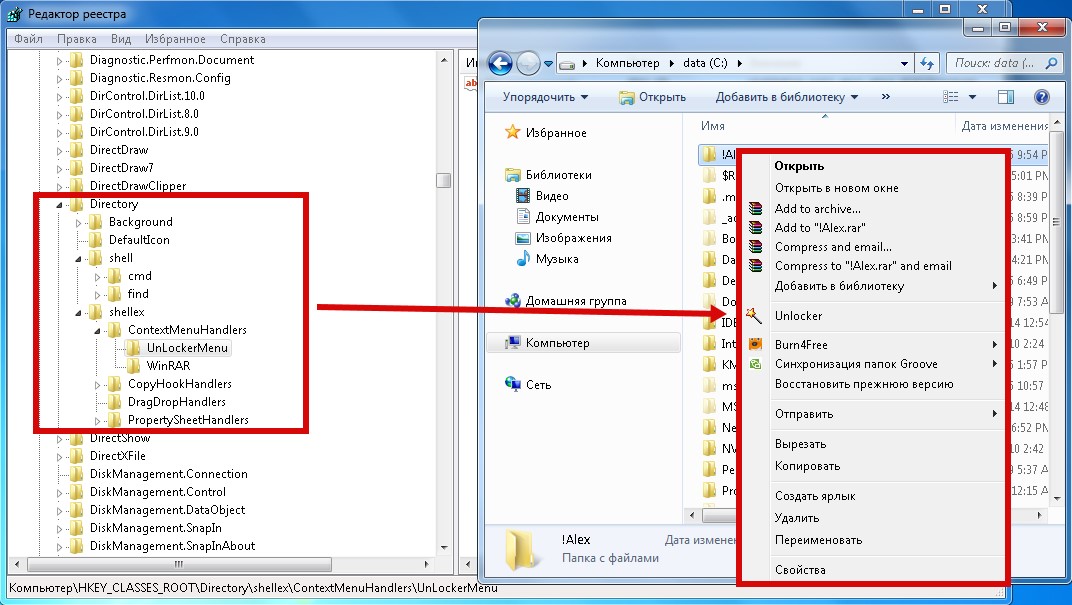This screenshot has width=1072, height=605.
Task: Click the Unlocker wand icon in context menu
Action: pyautogui.click(x=755, y=316)
